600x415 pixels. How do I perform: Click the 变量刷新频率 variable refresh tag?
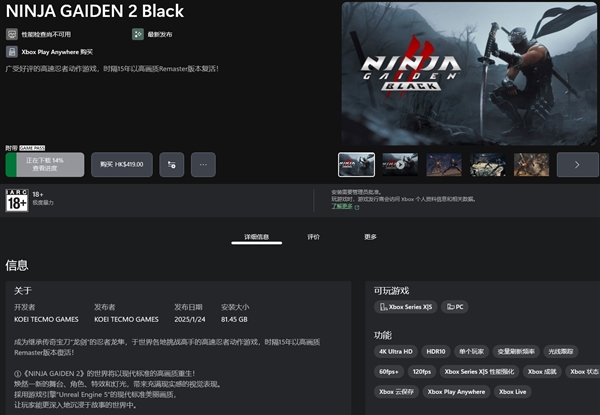point(516,352)
